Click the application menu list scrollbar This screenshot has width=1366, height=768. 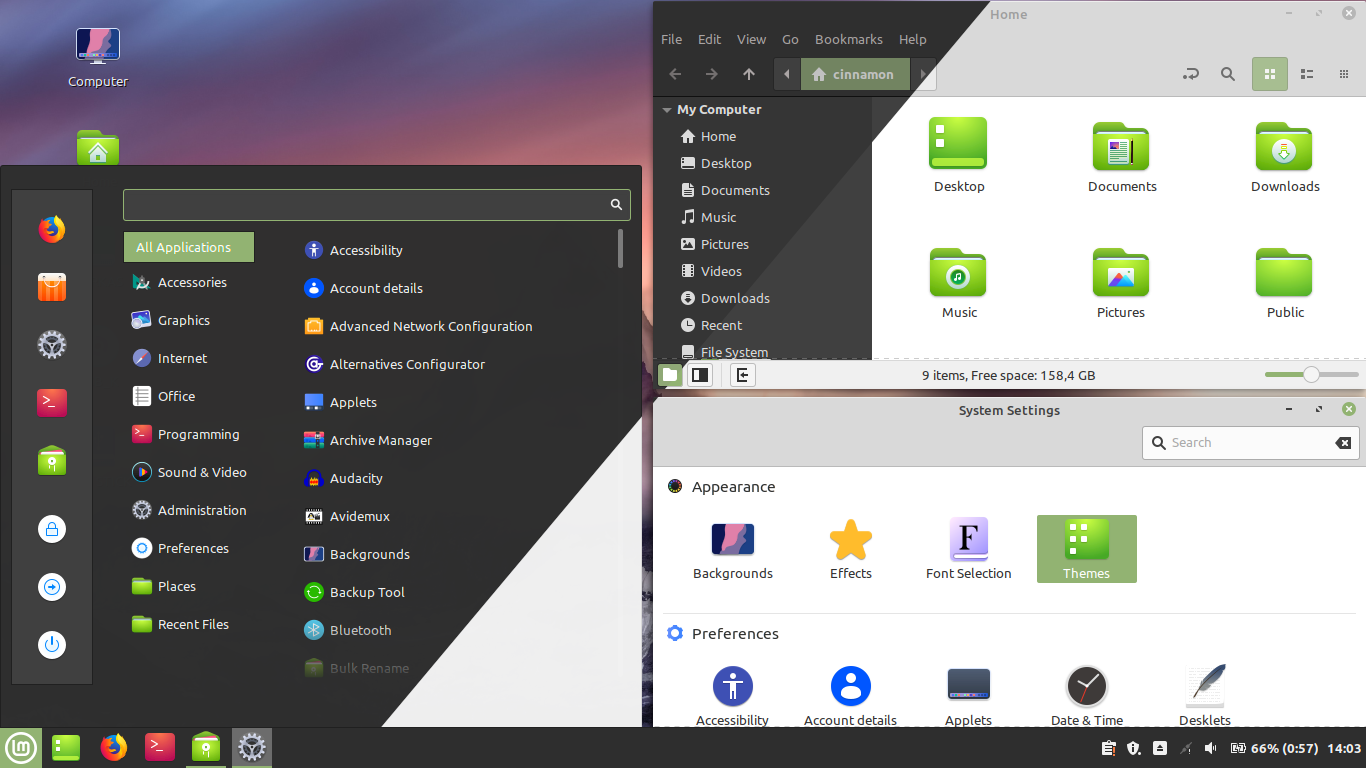click(621, 248)
